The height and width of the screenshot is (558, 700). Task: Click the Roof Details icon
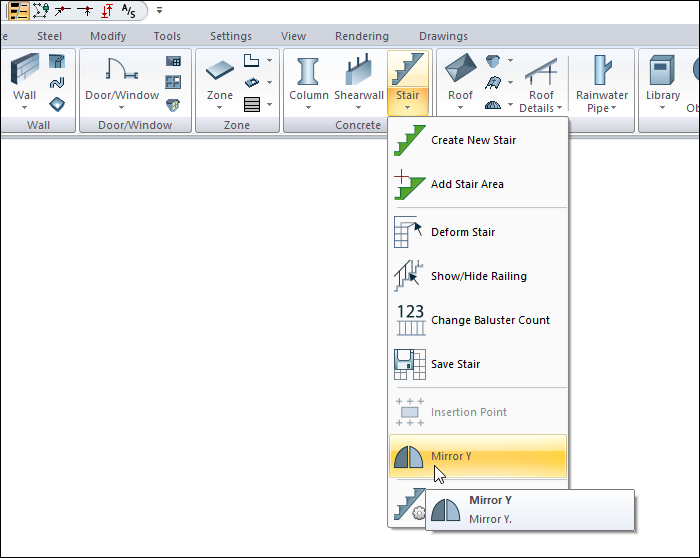(x=541, y=72)
